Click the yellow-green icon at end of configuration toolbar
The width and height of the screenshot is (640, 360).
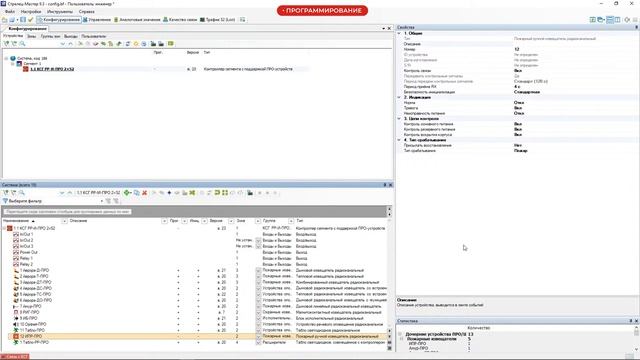[x=171, y=44]
